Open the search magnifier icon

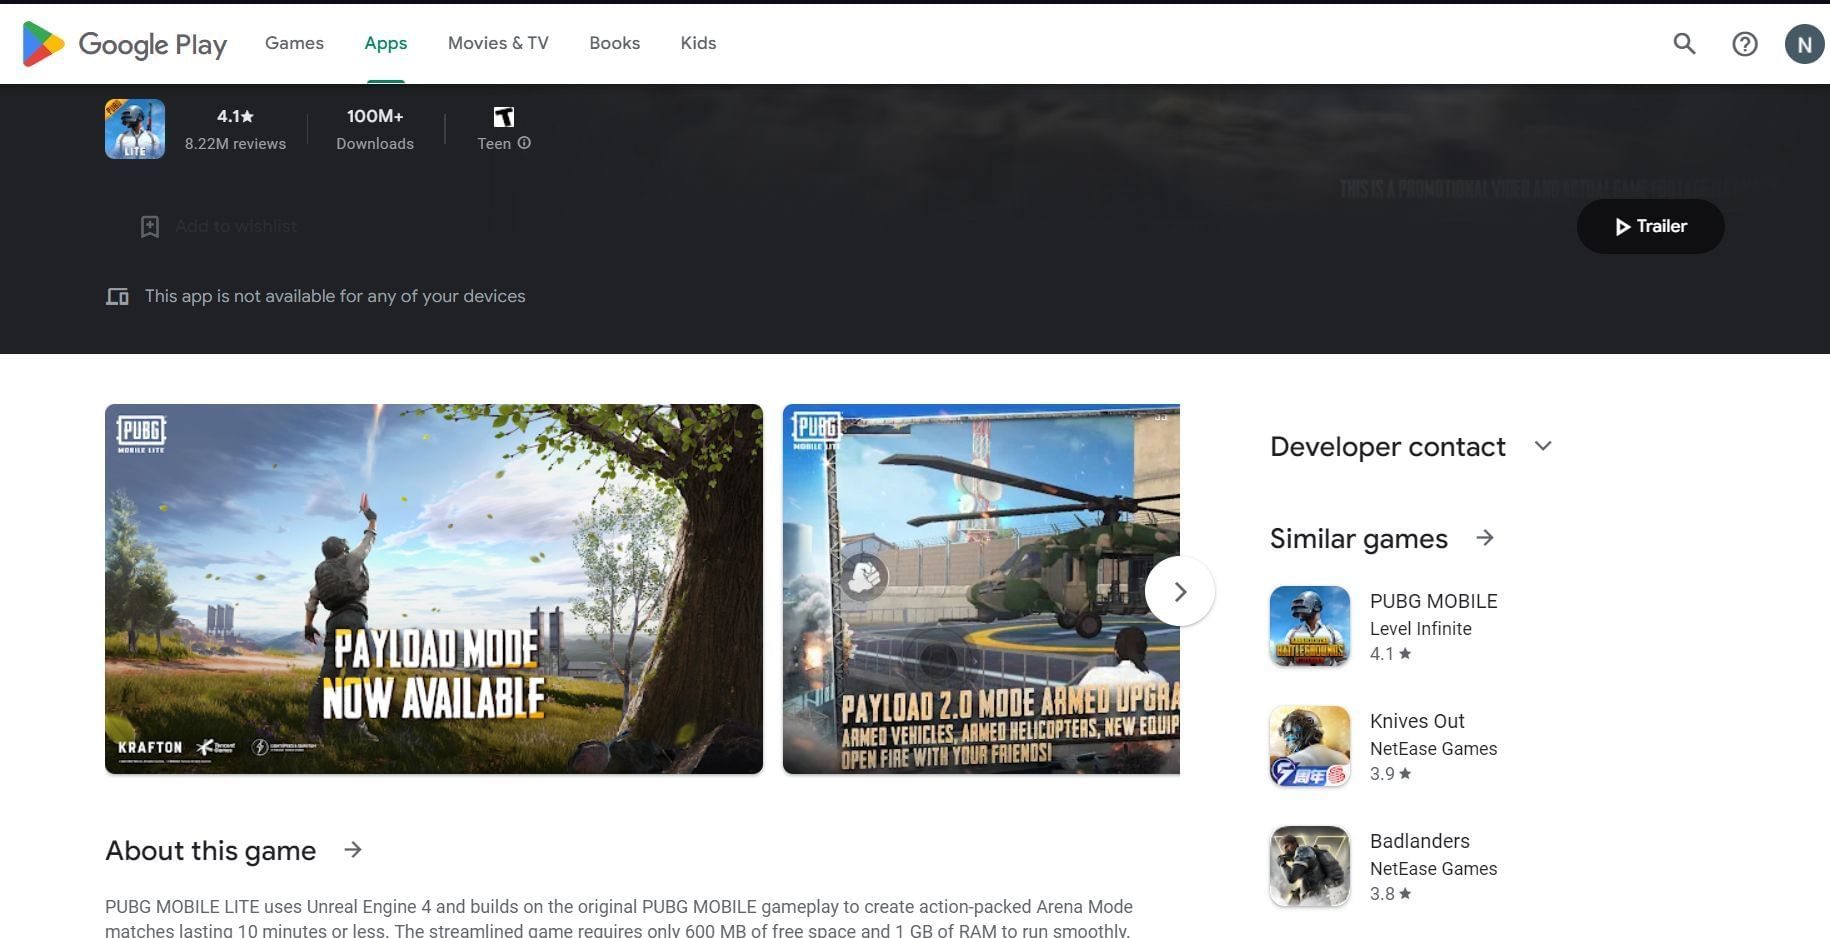pos(1684,44)
